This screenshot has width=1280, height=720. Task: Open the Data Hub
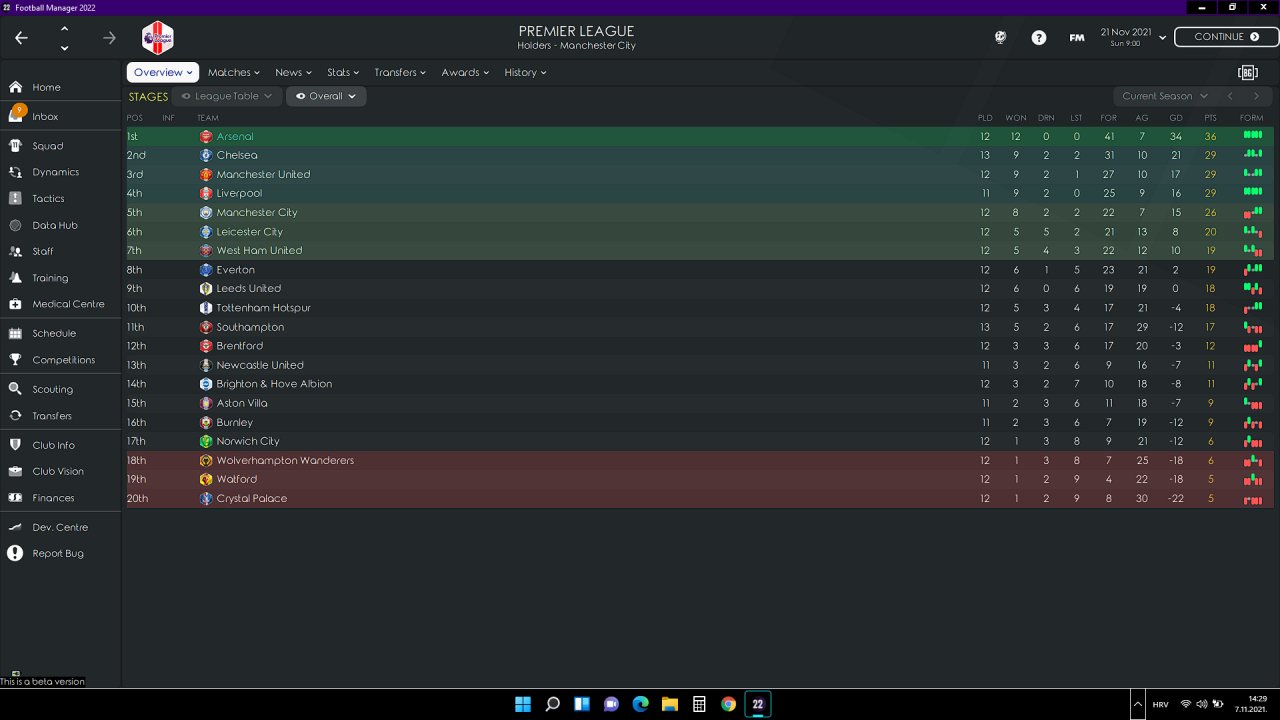(54, 226)
